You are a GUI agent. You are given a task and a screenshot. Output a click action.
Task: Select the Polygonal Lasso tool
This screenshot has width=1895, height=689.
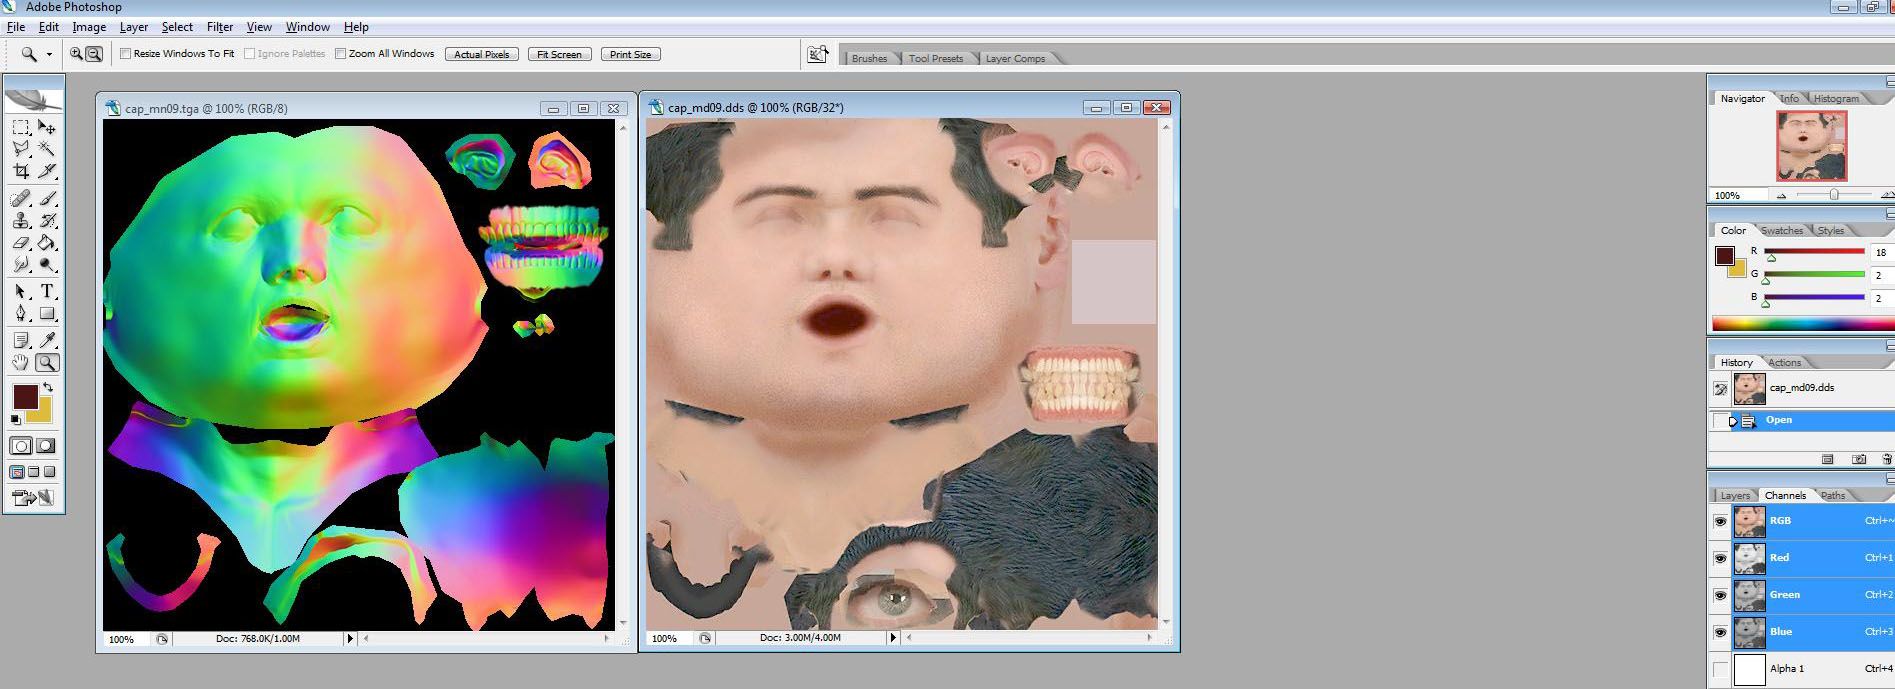[21, 149]
